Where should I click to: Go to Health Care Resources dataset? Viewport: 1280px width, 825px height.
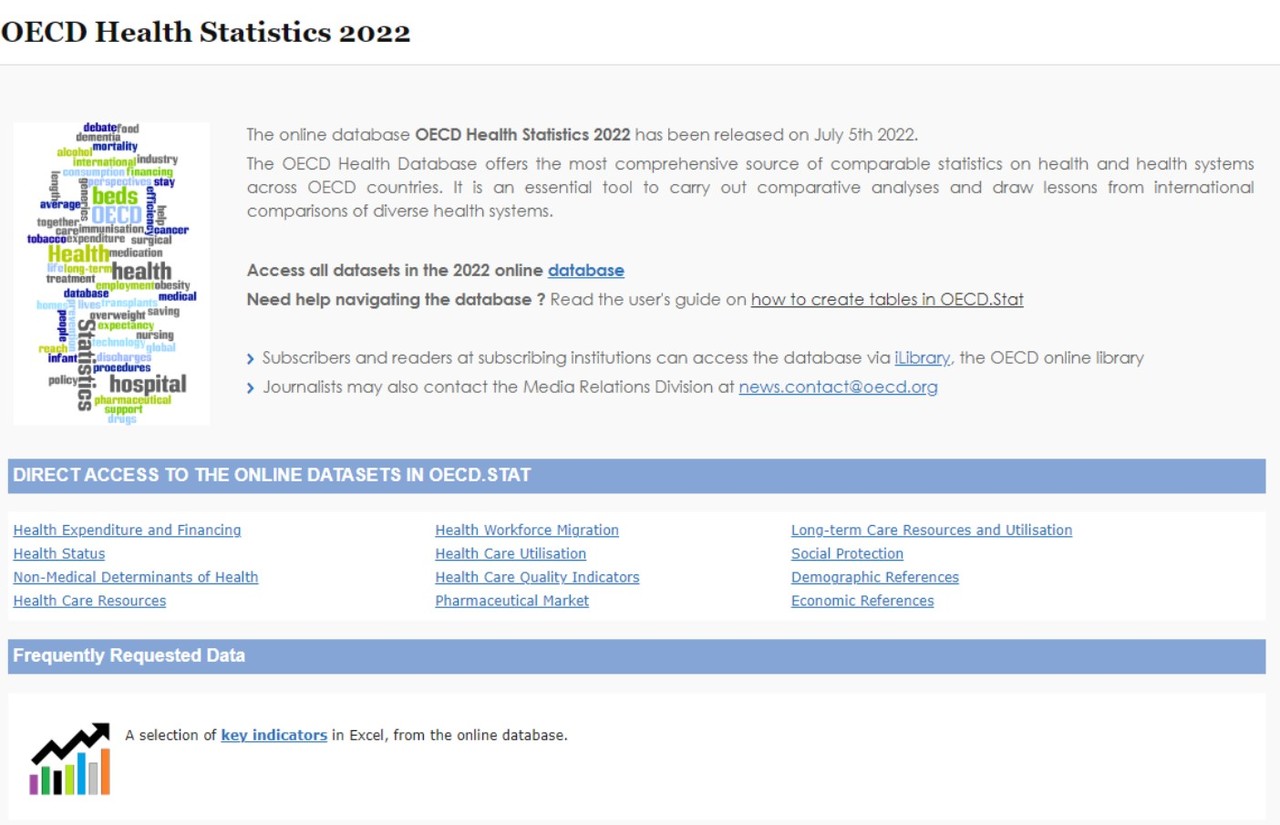[x=89, y=601]
